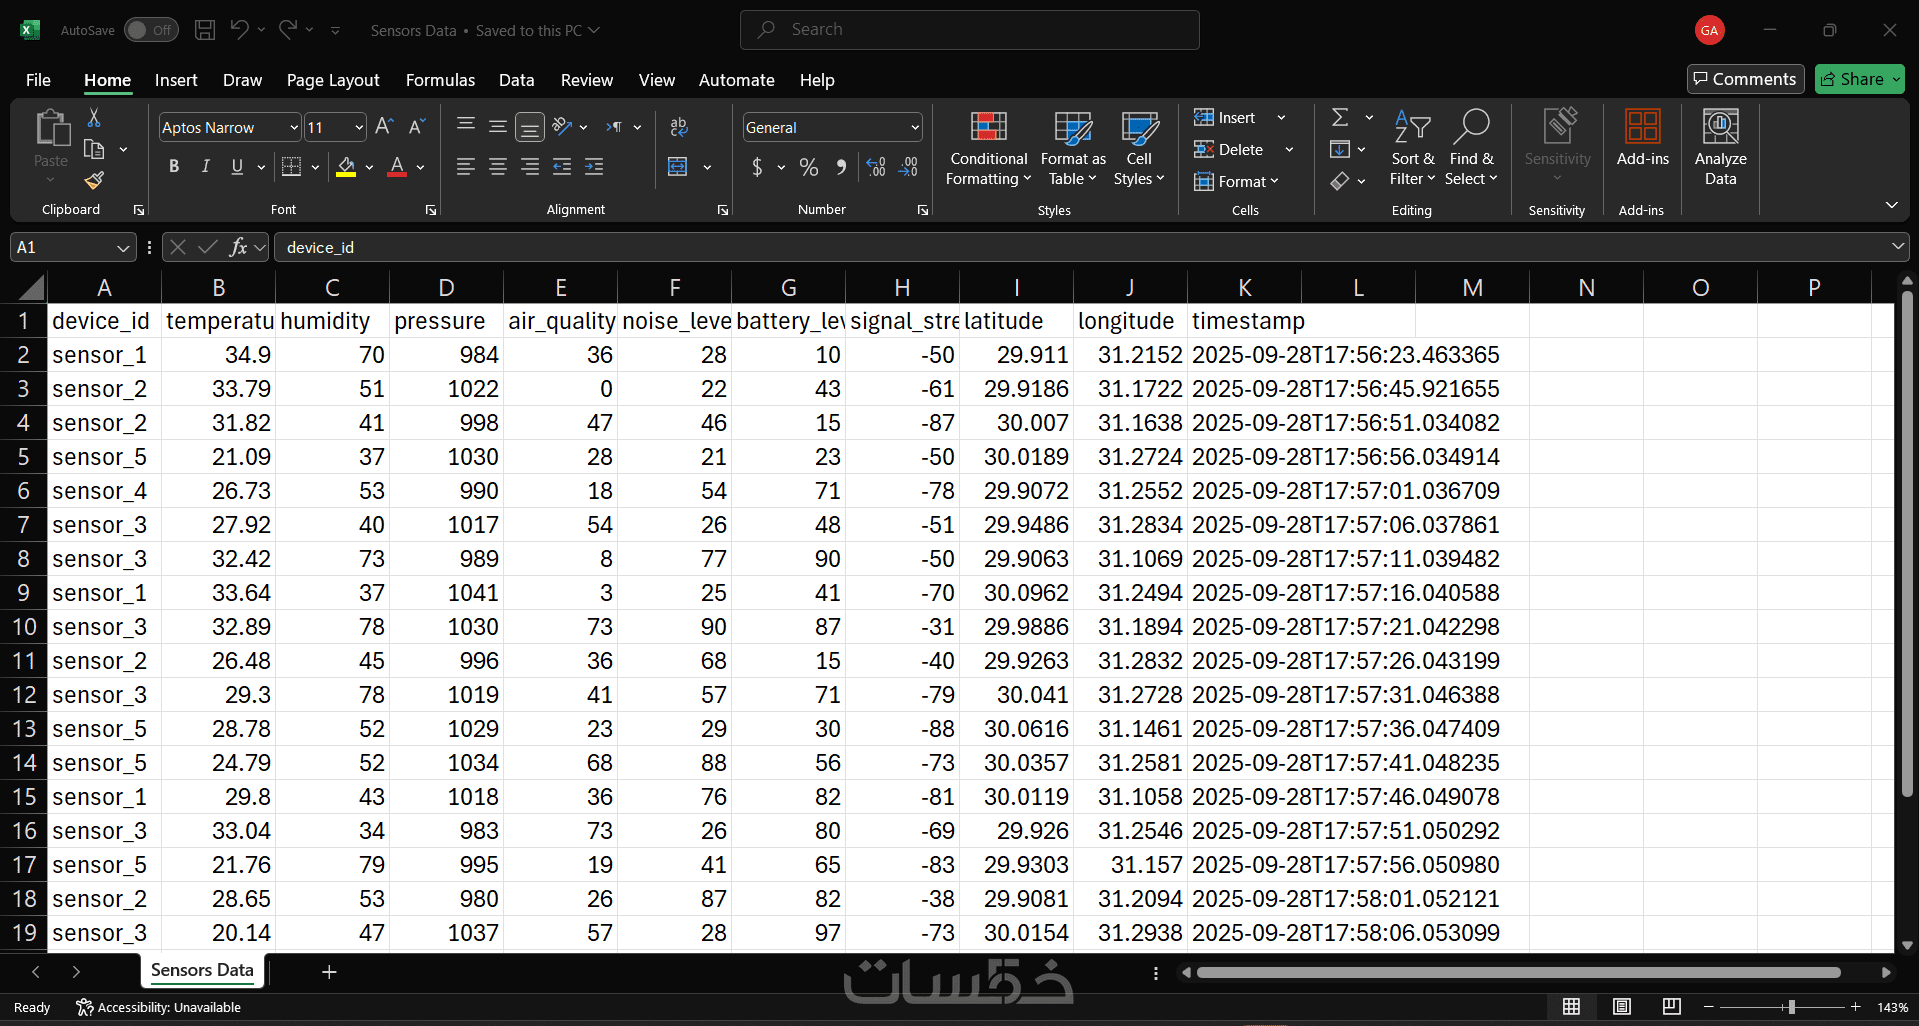Expand the formula bar
The image size is (1919, 1026).
(x=1897, y=246)
